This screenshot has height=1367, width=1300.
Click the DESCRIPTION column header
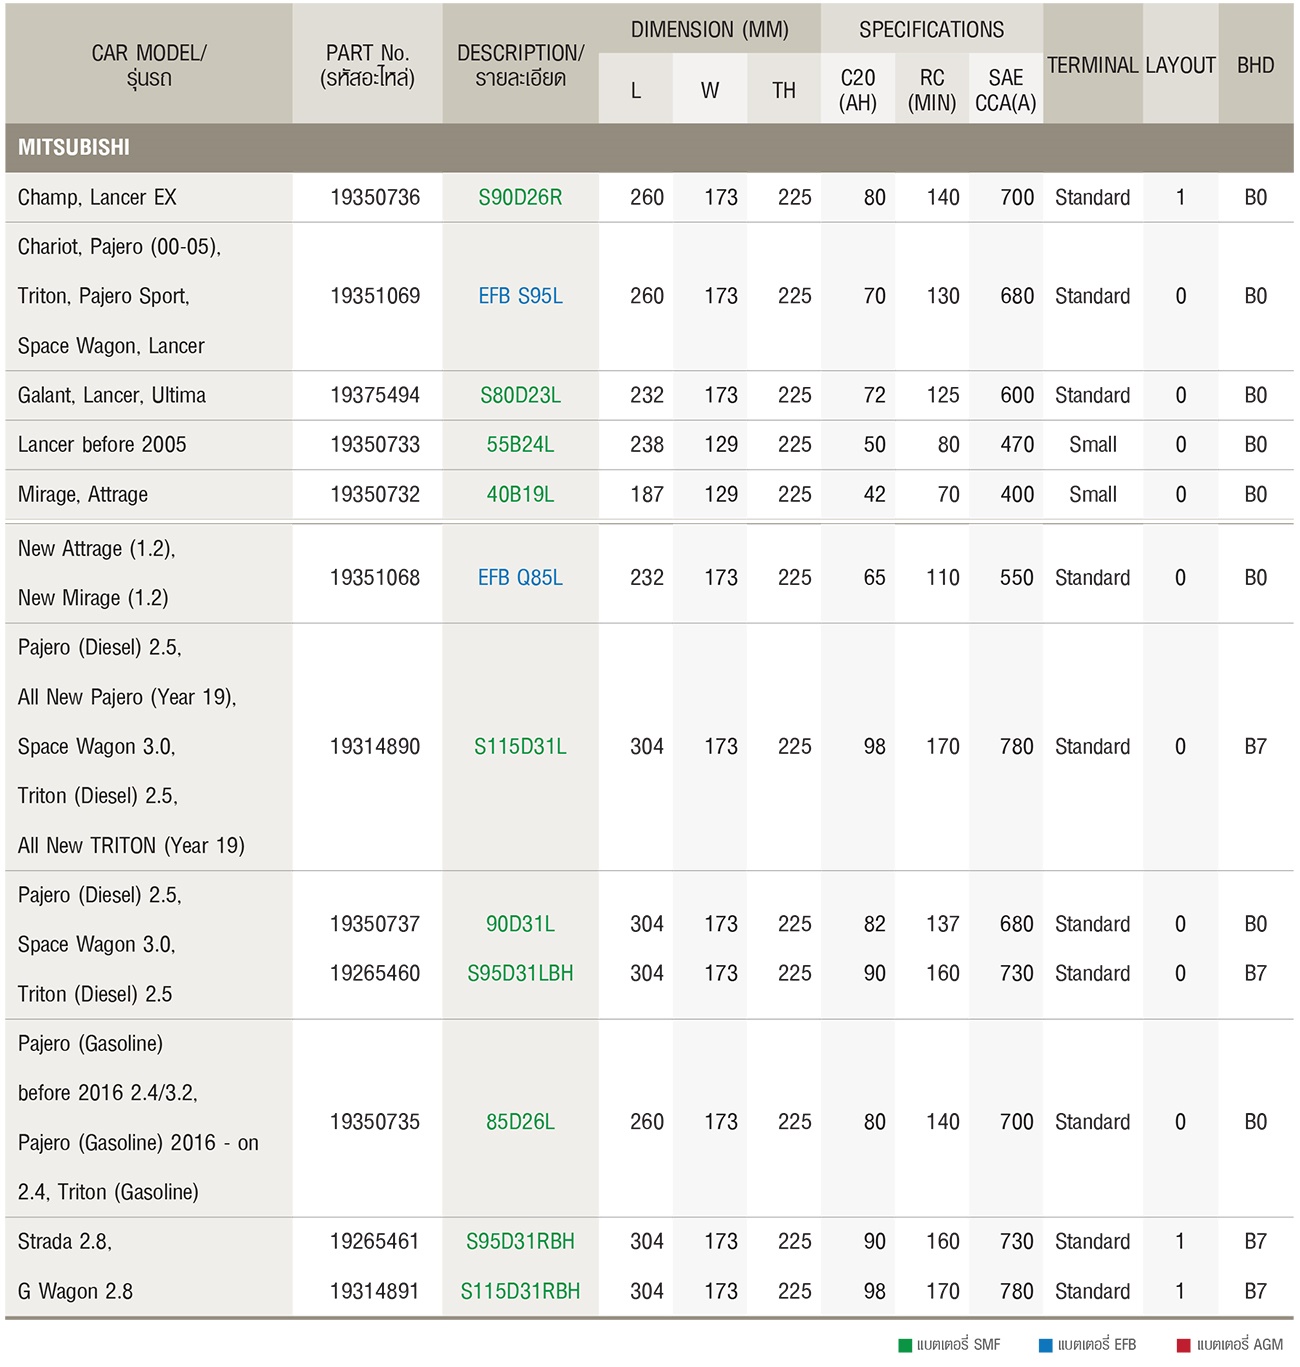point(520,65)
